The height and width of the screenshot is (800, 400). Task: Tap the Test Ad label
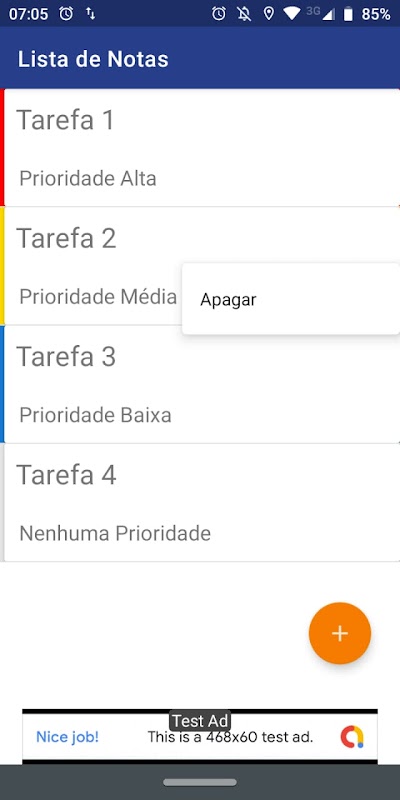click(x=200, y=721)
